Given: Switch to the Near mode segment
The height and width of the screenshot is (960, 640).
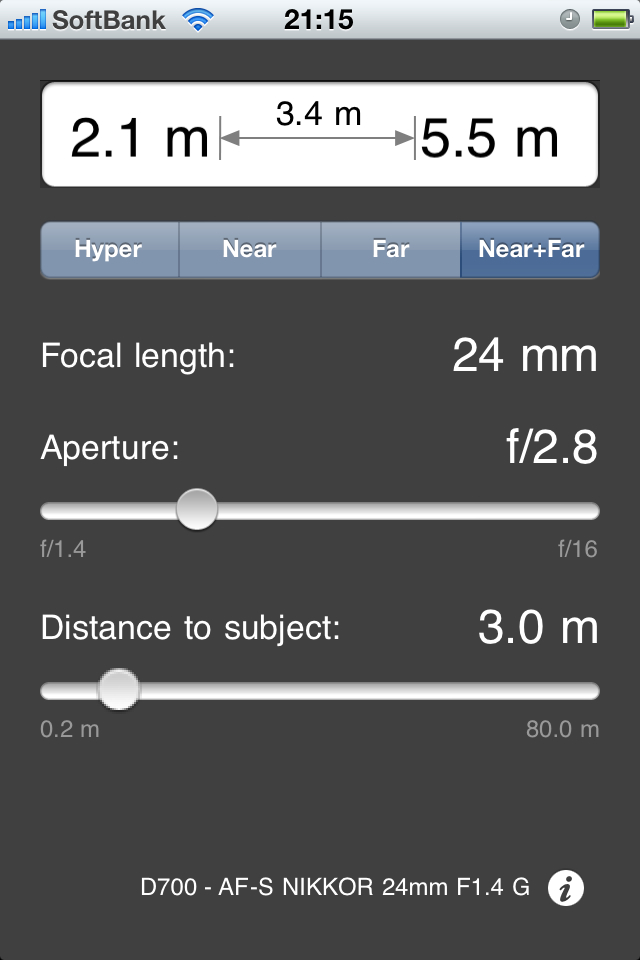Looking at the screenshot, I should click(x=249, y=249).
